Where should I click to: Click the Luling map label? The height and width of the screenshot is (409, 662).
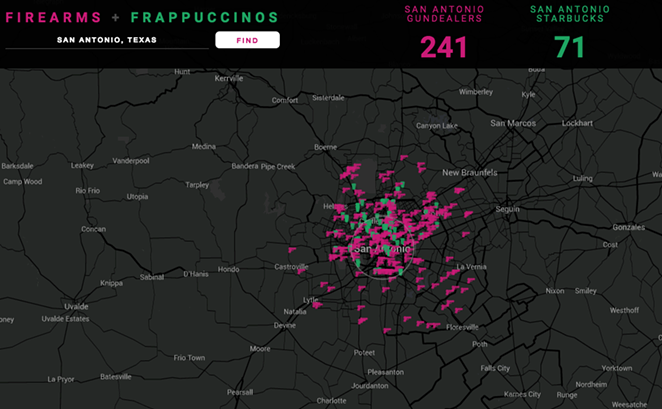tap(583, 179)
